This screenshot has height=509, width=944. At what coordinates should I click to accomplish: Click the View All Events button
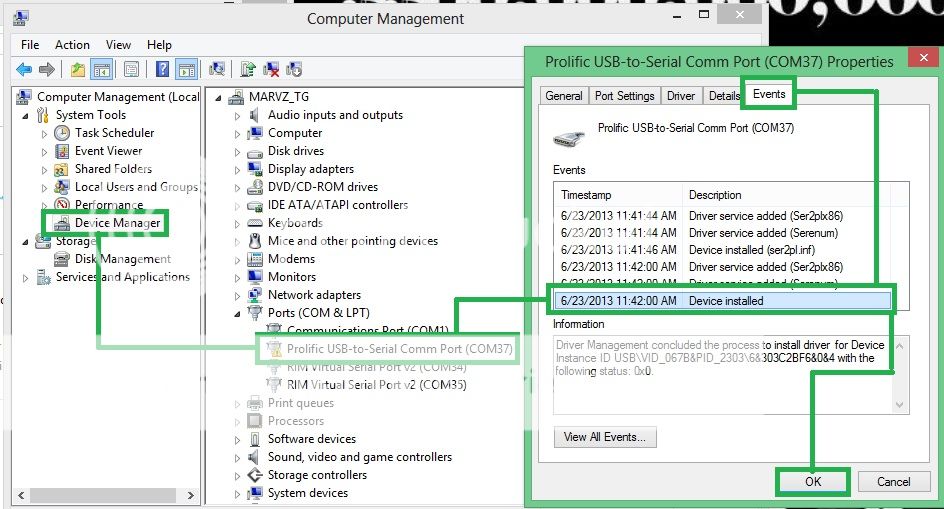click(x=605, y=437)
